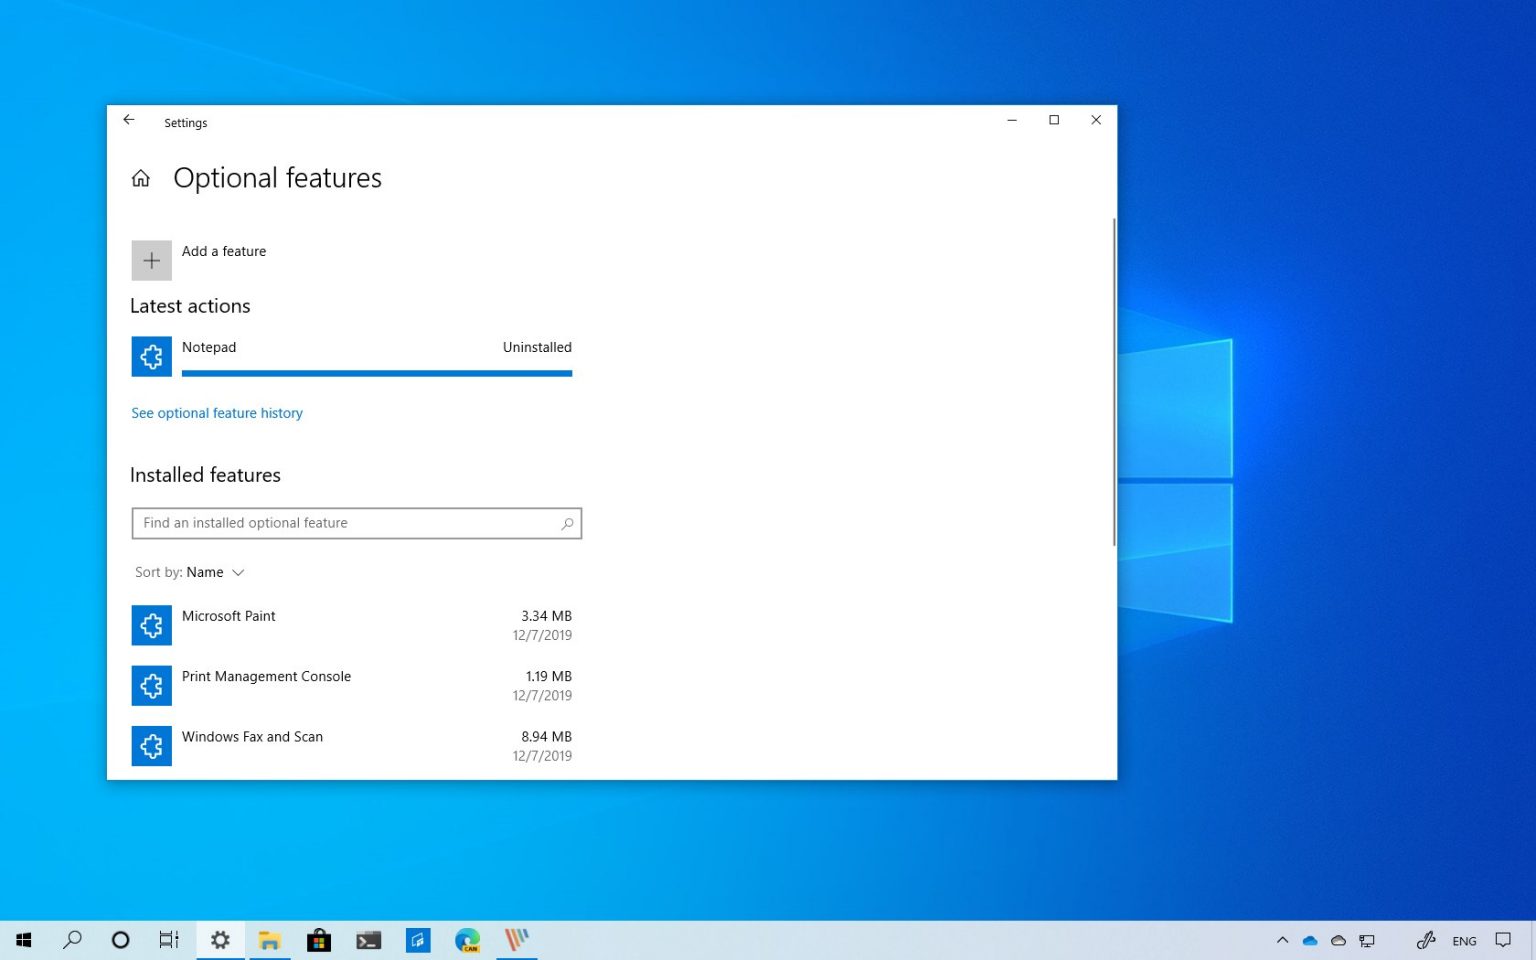Image resolution: width=1536 pixels, height=960 pixels.
Task: Maximize the Settings window
Action: click(1054, 120)
